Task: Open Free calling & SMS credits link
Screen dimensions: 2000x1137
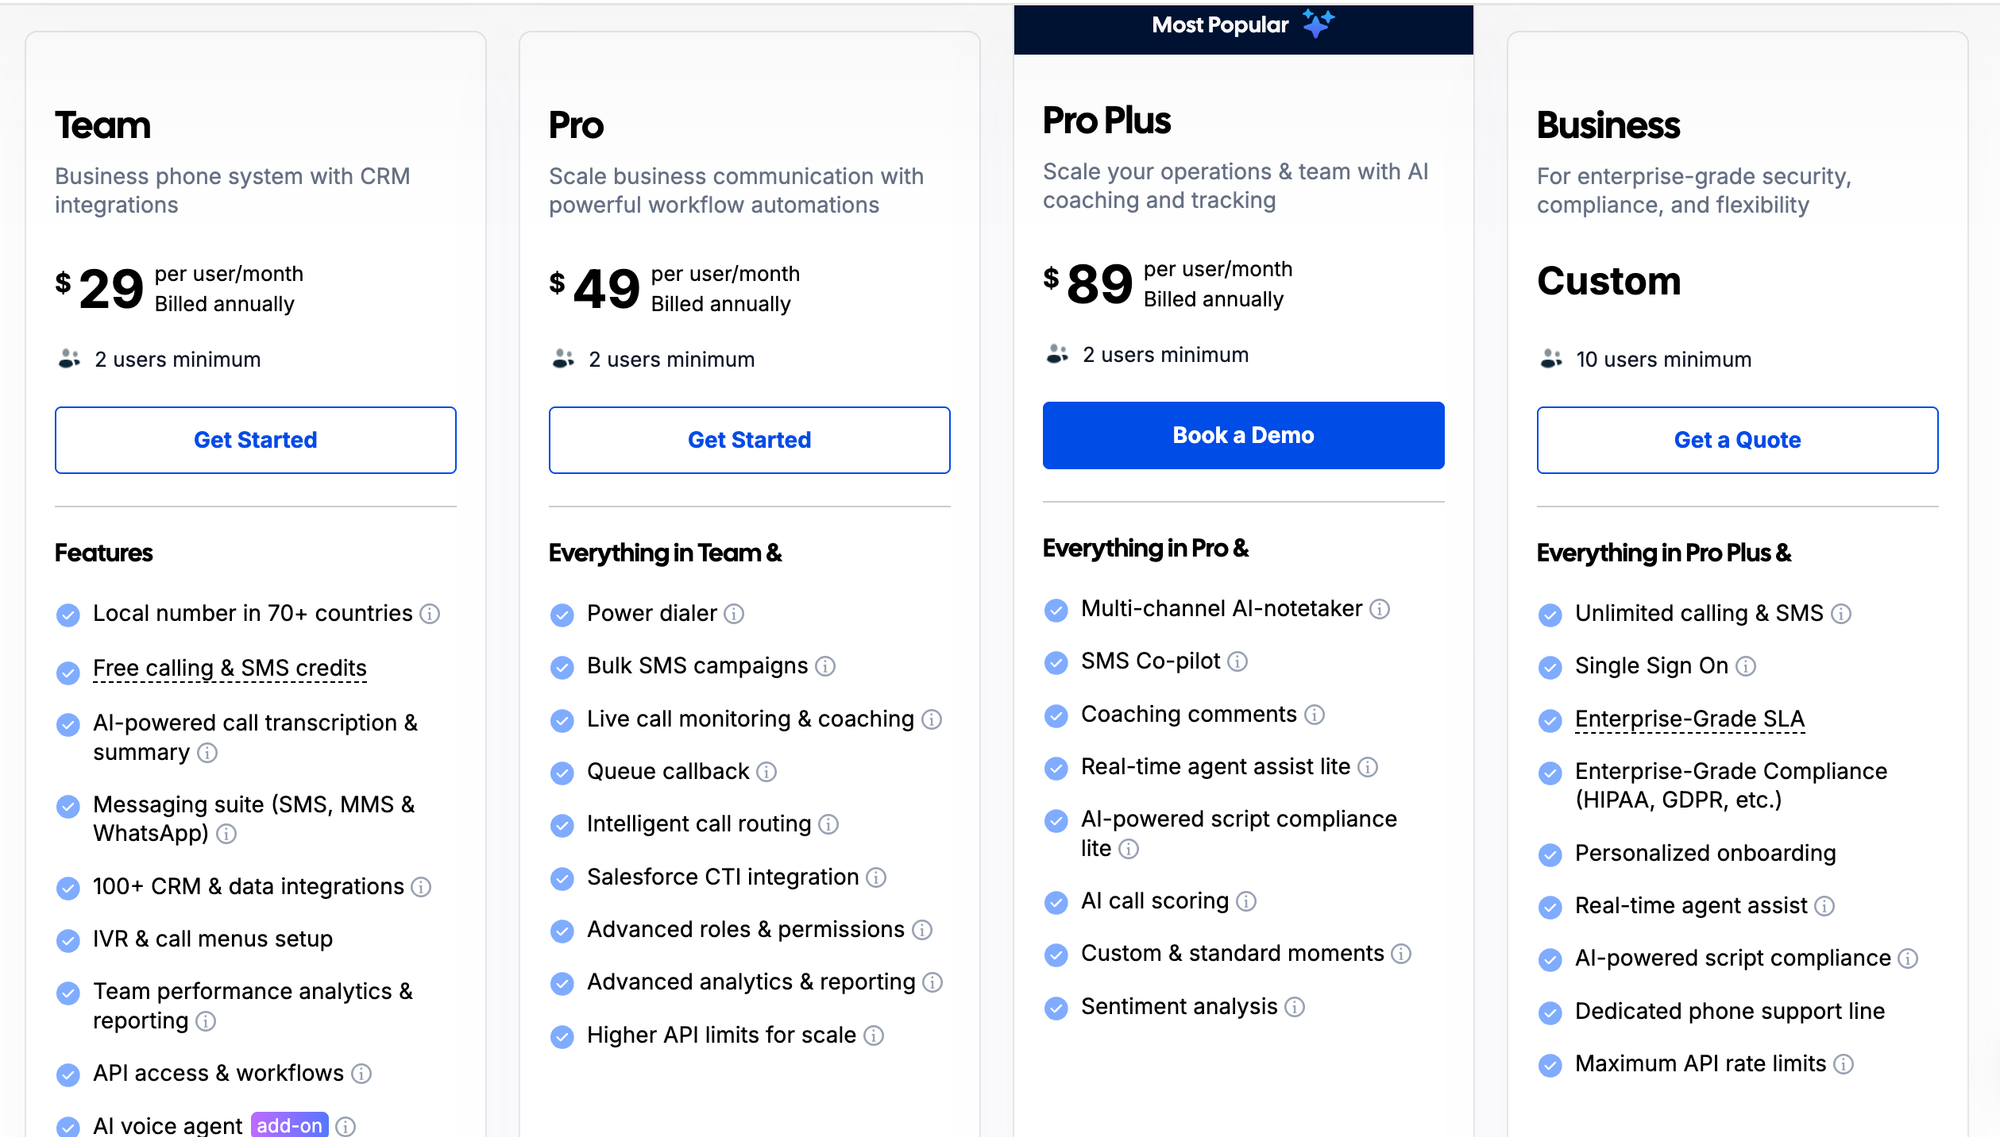Action: coord(230,668)
